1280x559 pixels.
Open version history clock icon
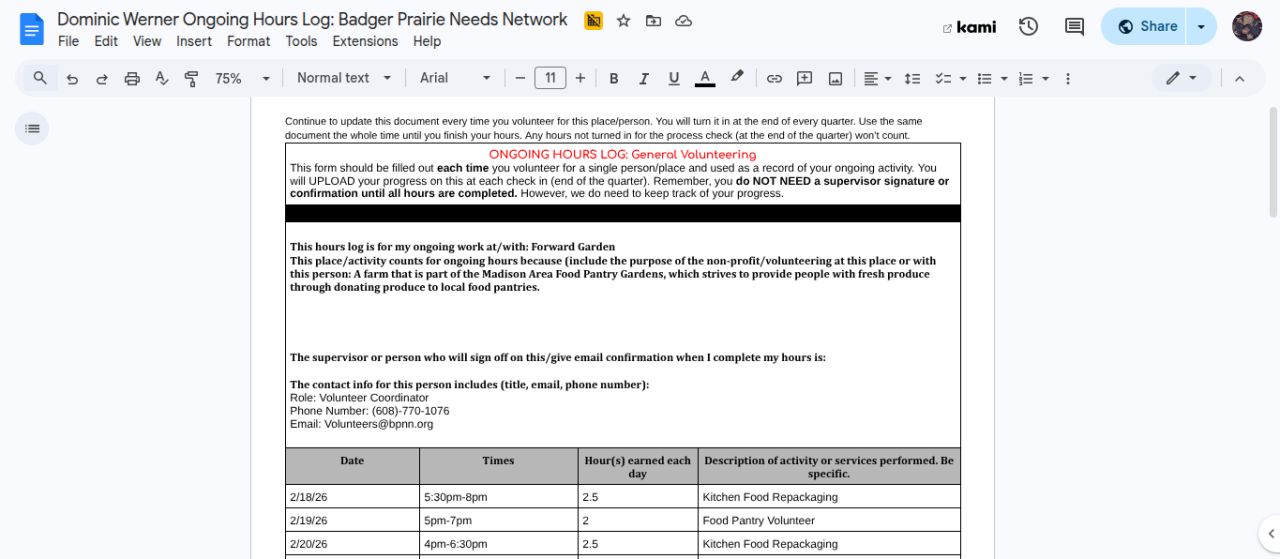[x=1028, y=27]
